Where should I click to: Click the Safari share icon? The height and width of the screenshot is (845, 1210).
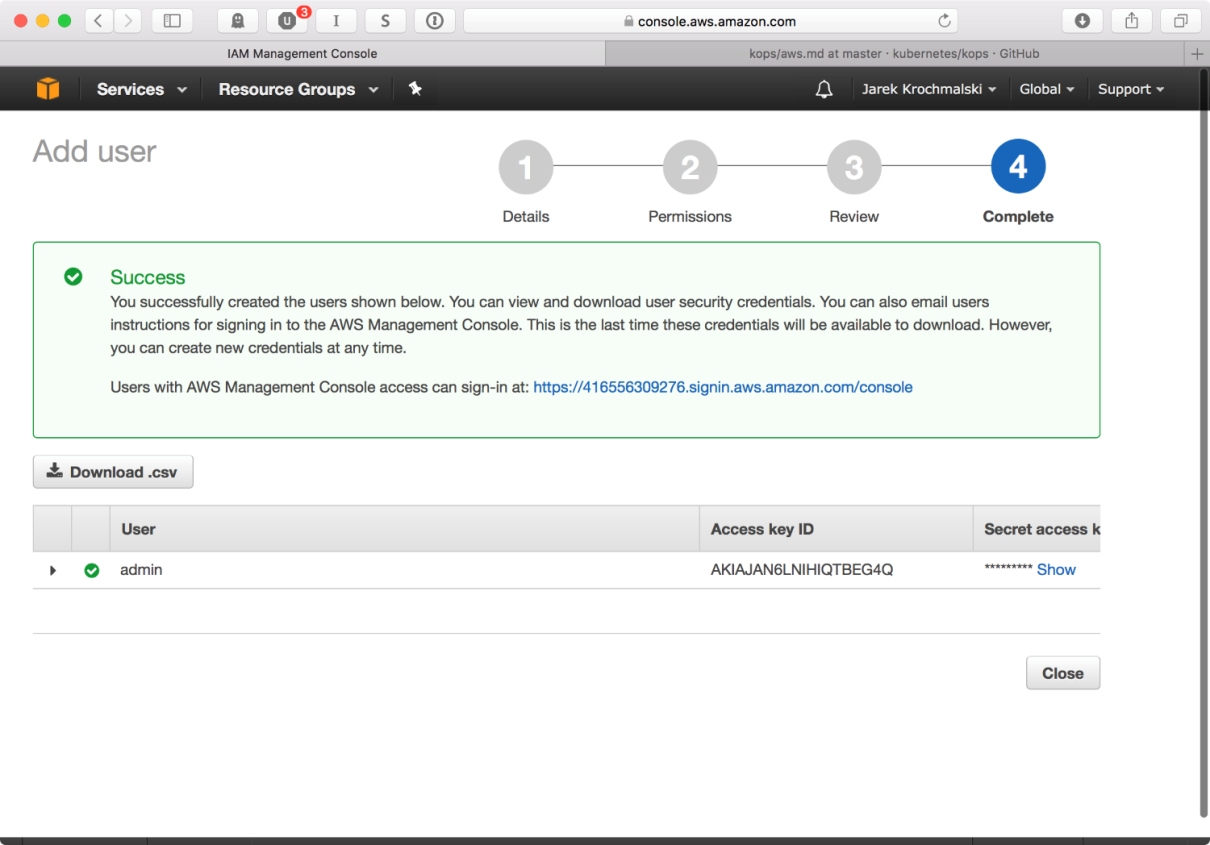1132,20
